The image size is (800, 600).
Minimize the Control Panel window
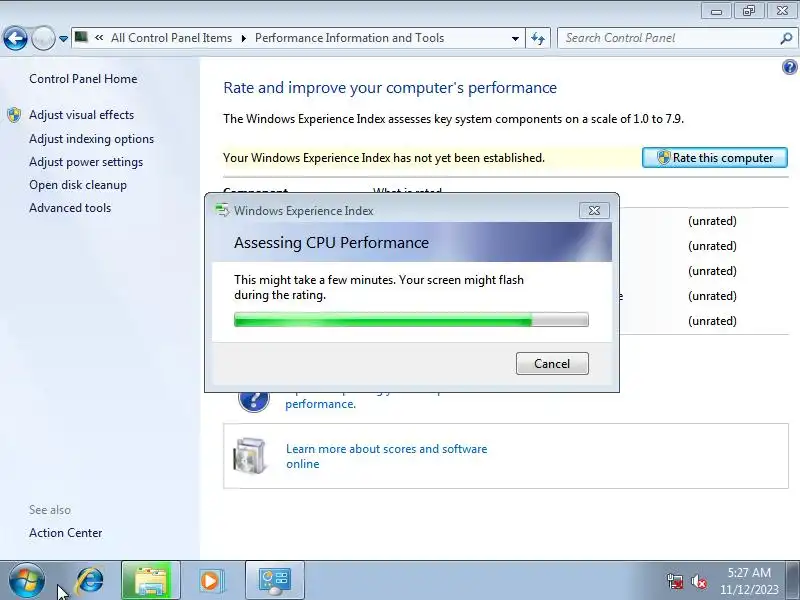[716, 11]
